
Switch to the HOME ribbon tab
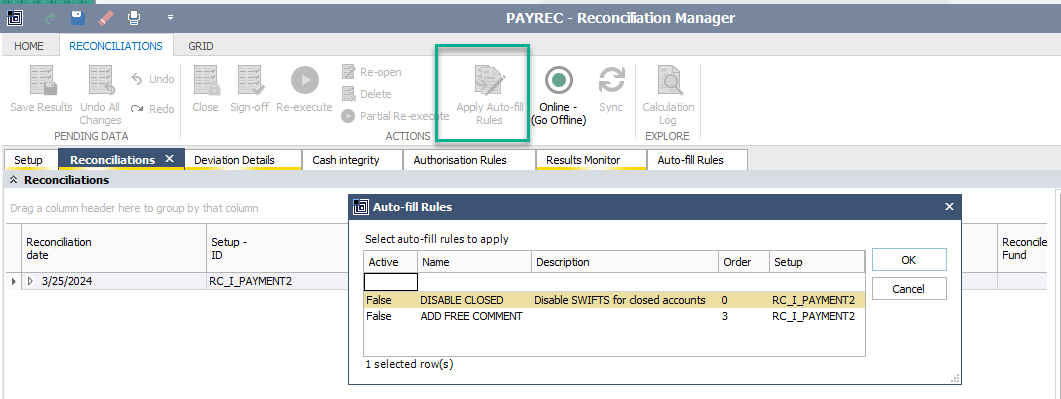(x=29, y=46)
